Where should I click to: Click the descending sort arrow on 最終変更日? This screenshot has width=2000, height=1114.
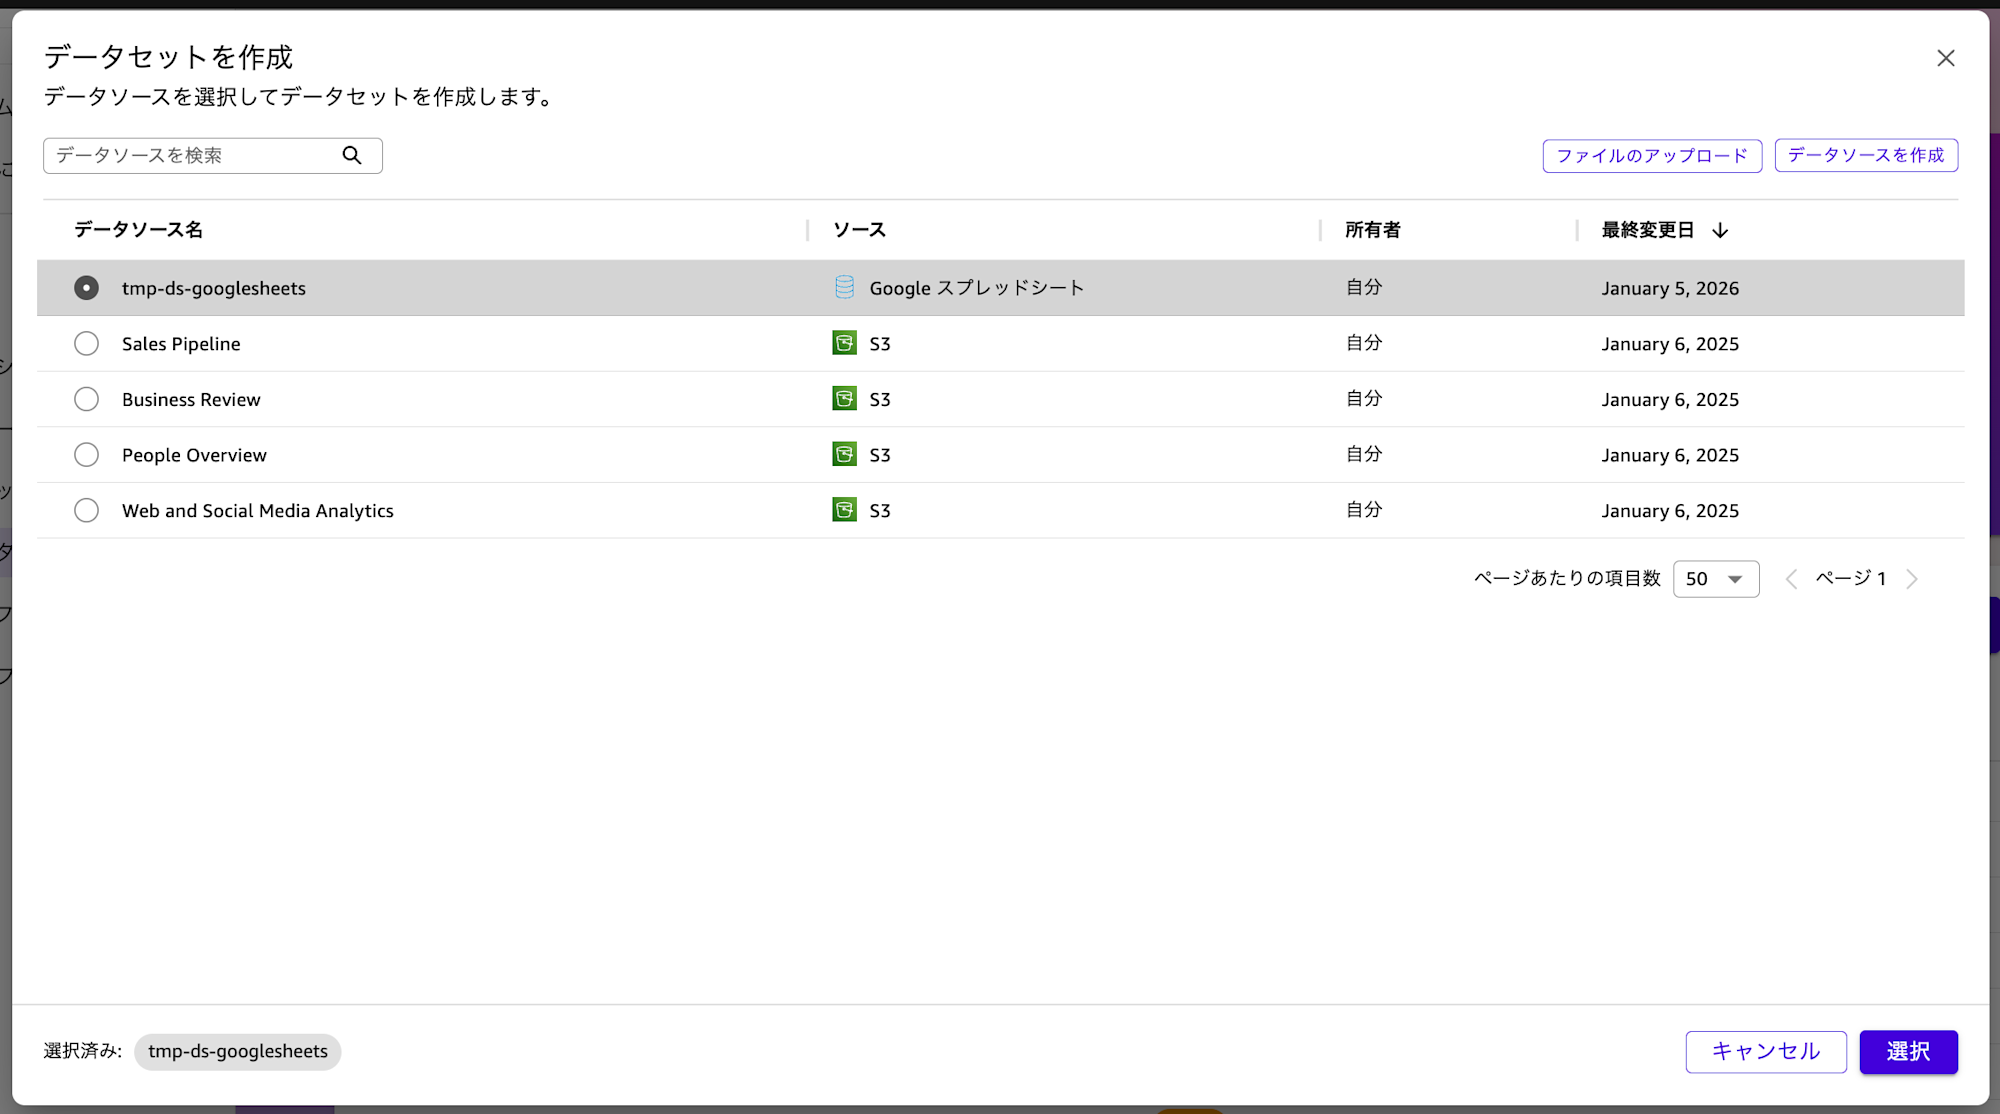tap(1720, 230)
